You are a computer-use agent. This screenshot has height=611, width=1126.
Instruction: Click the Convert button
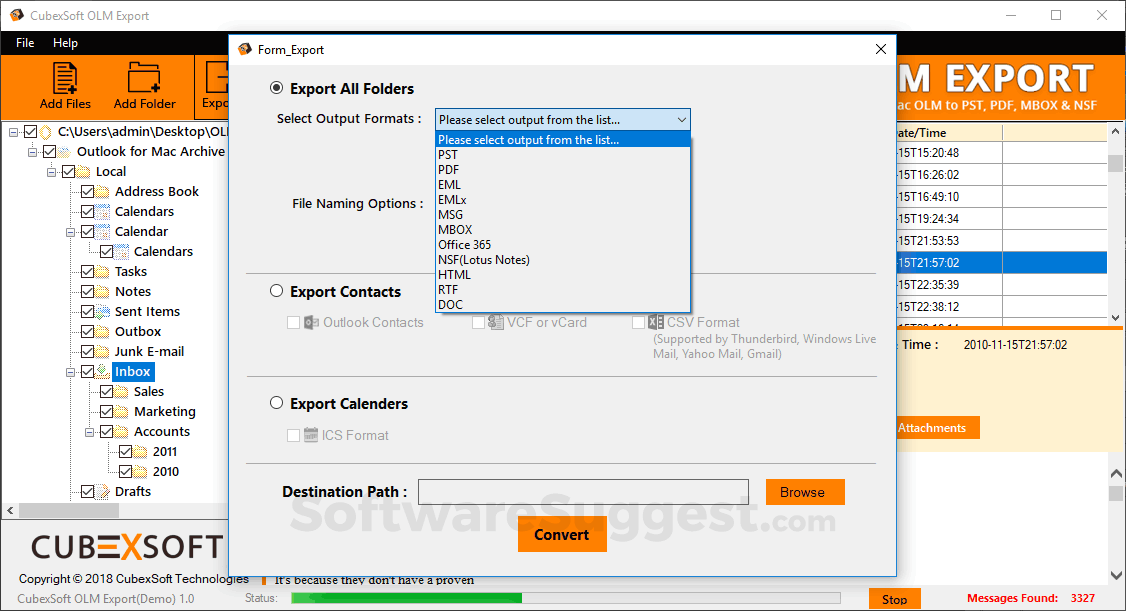coord(562,534)
